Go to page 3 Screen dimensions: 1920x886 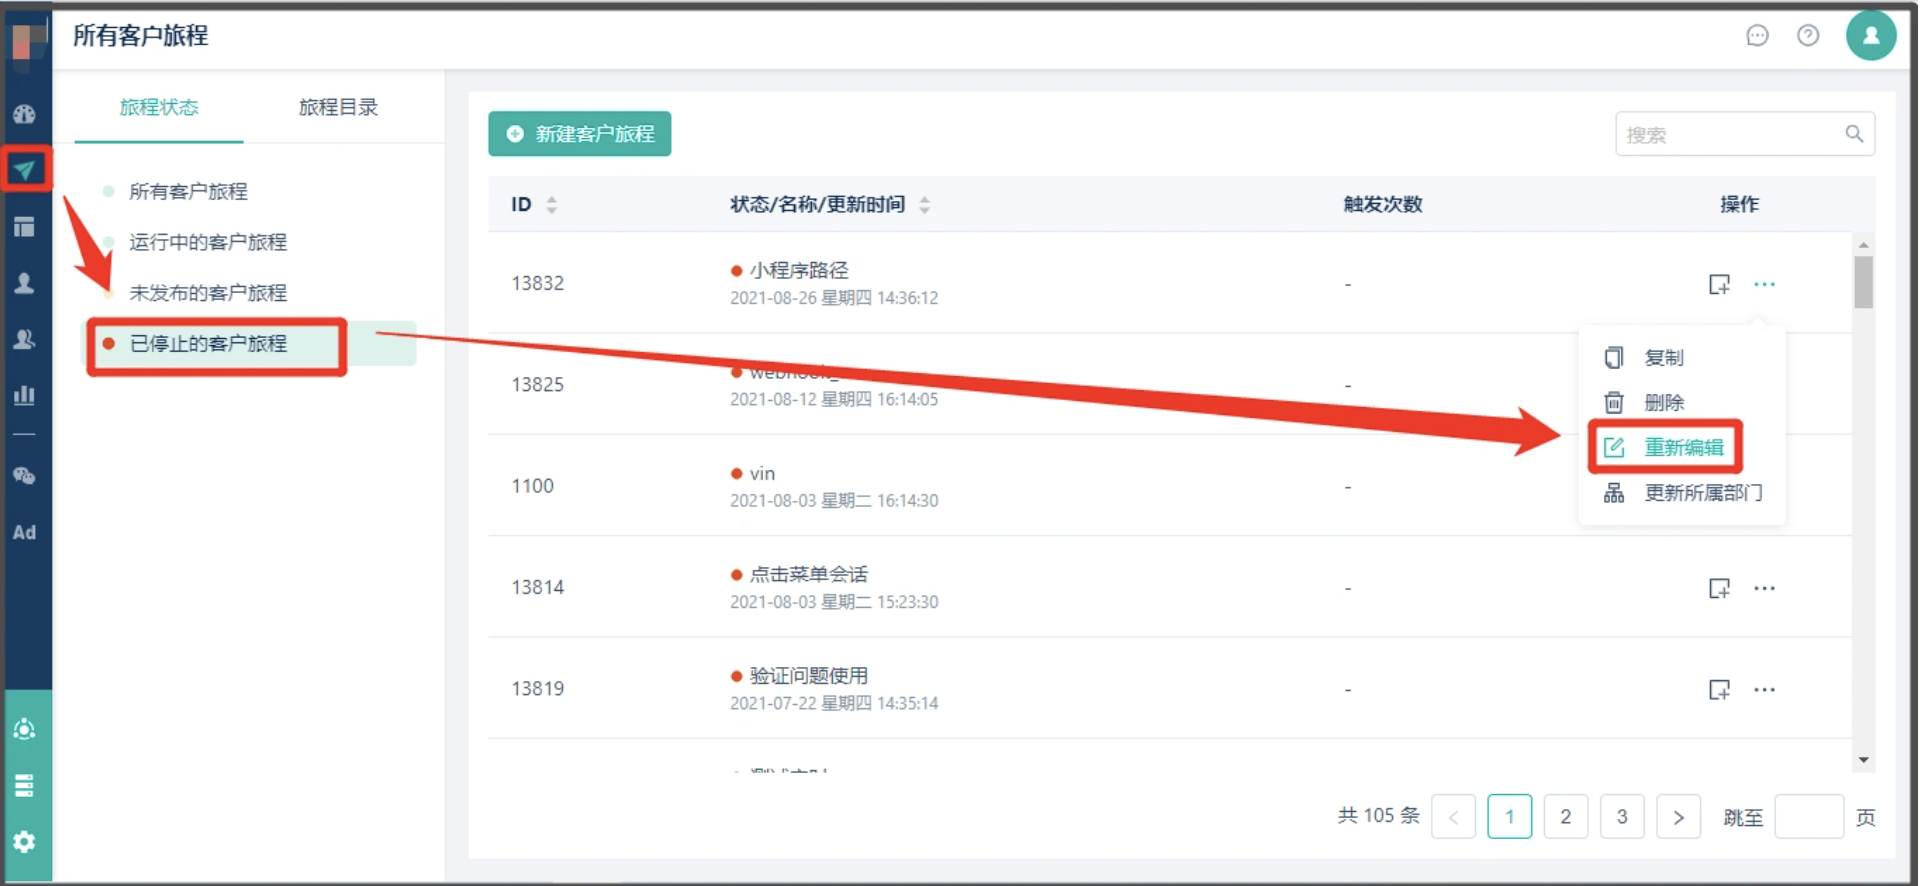coord(1622,817)
